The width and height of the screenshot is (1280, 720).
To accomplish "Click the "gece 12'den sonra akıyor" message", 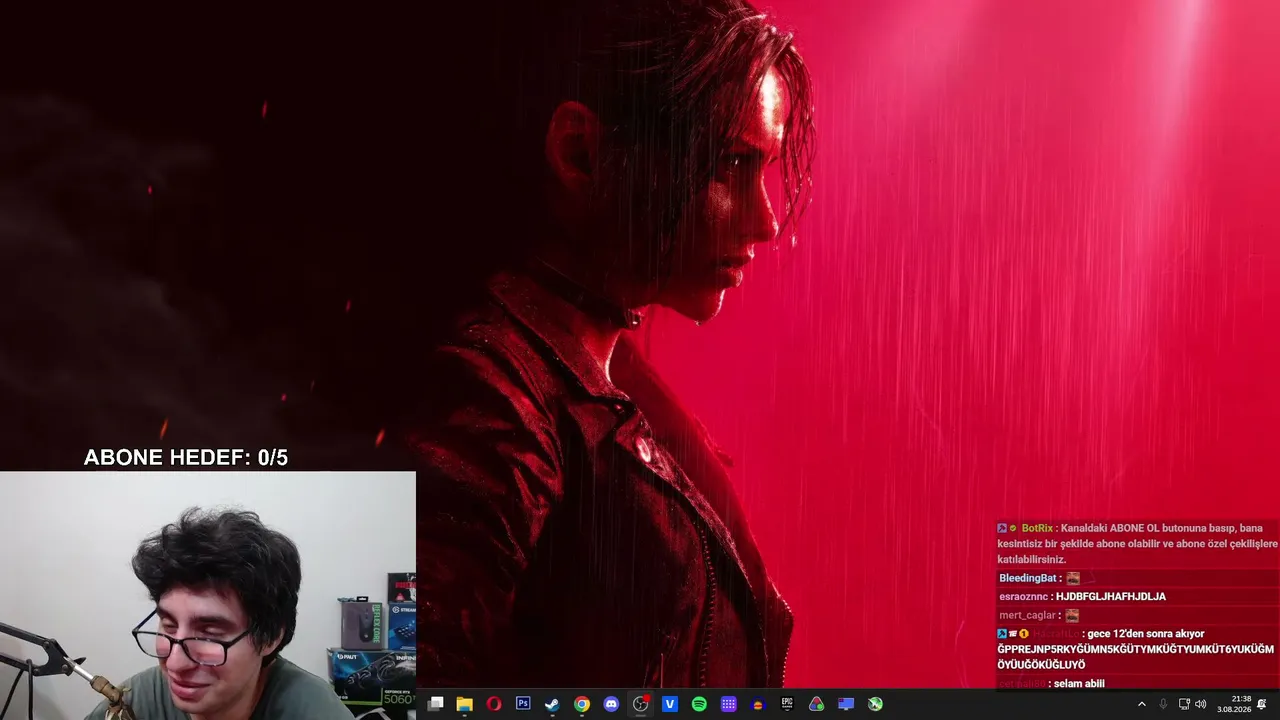I will coord(1146,634).
